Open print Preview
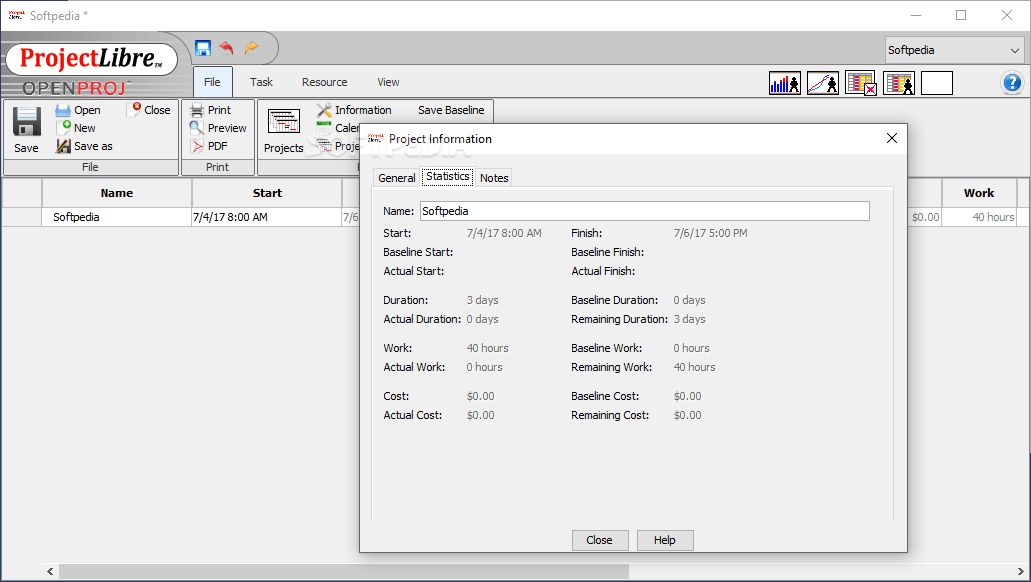The height and width of the screenshot is (582, 1031). pos(218,128)
